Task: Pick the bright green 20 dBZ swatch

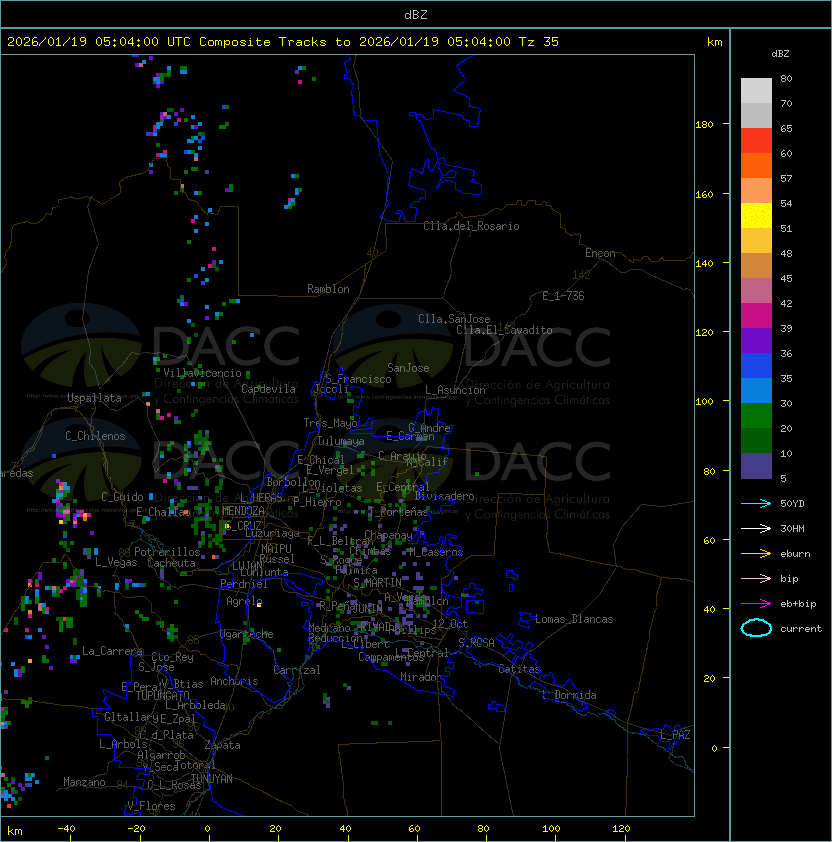Action: 756,416
